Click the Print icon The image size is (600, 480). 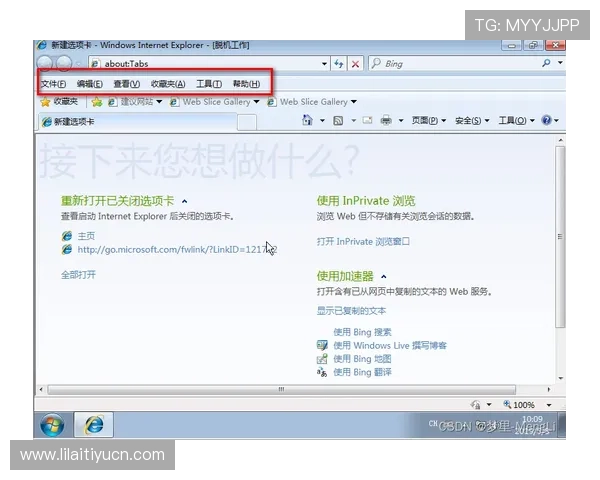pos(386,121)
